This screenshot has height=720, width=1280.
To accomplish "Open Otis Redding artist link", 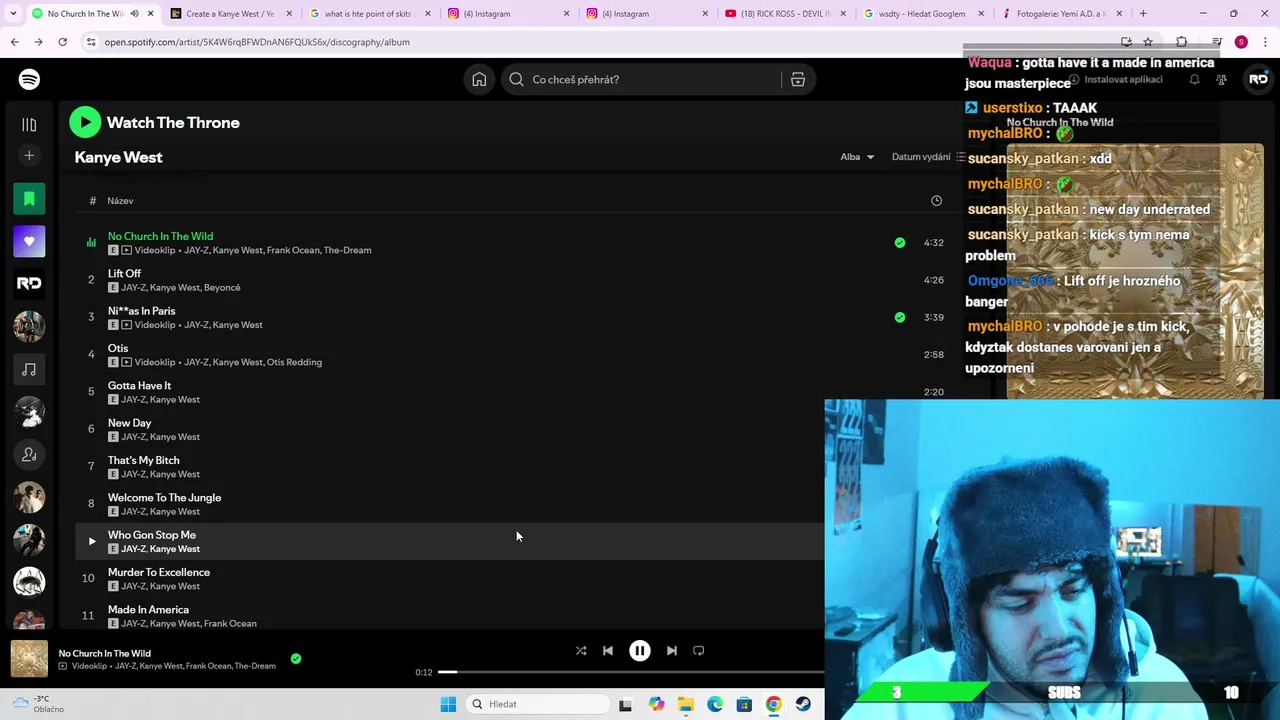I will (x=294, y=362).
